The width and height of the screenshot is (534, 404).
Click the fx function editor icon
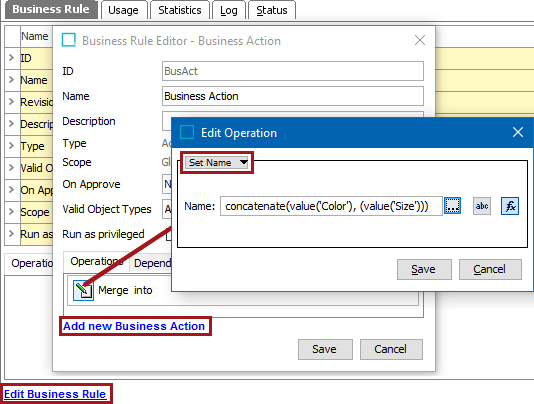pos(510,206)
